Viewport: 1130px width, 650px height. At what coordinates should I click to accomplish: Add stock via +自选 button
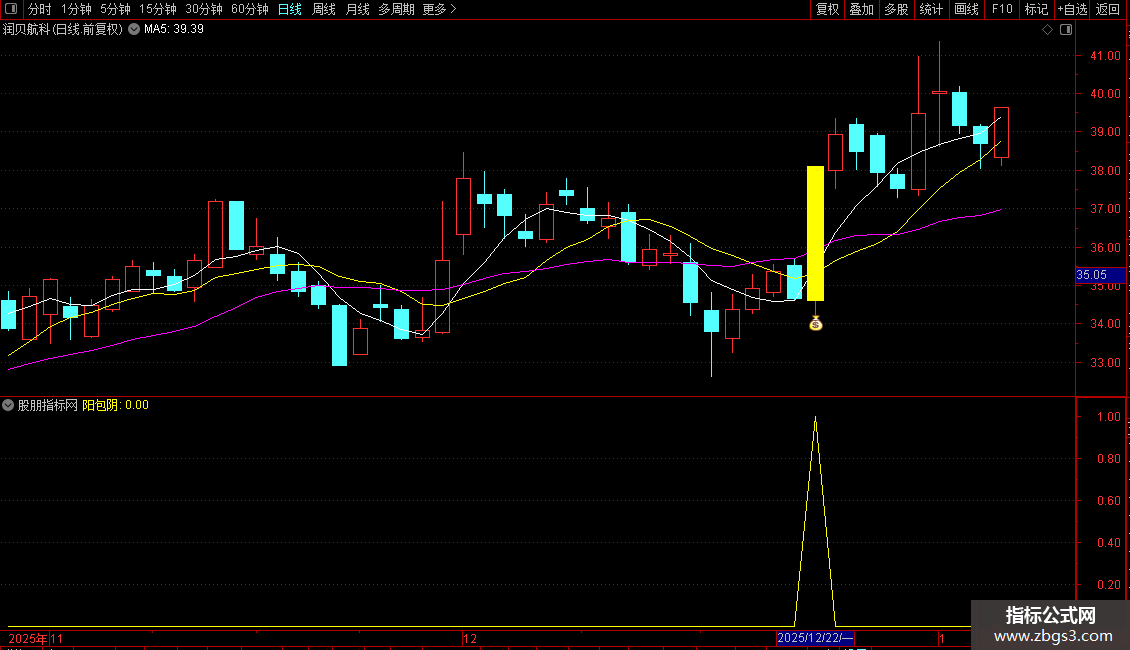click(1072, 9)
